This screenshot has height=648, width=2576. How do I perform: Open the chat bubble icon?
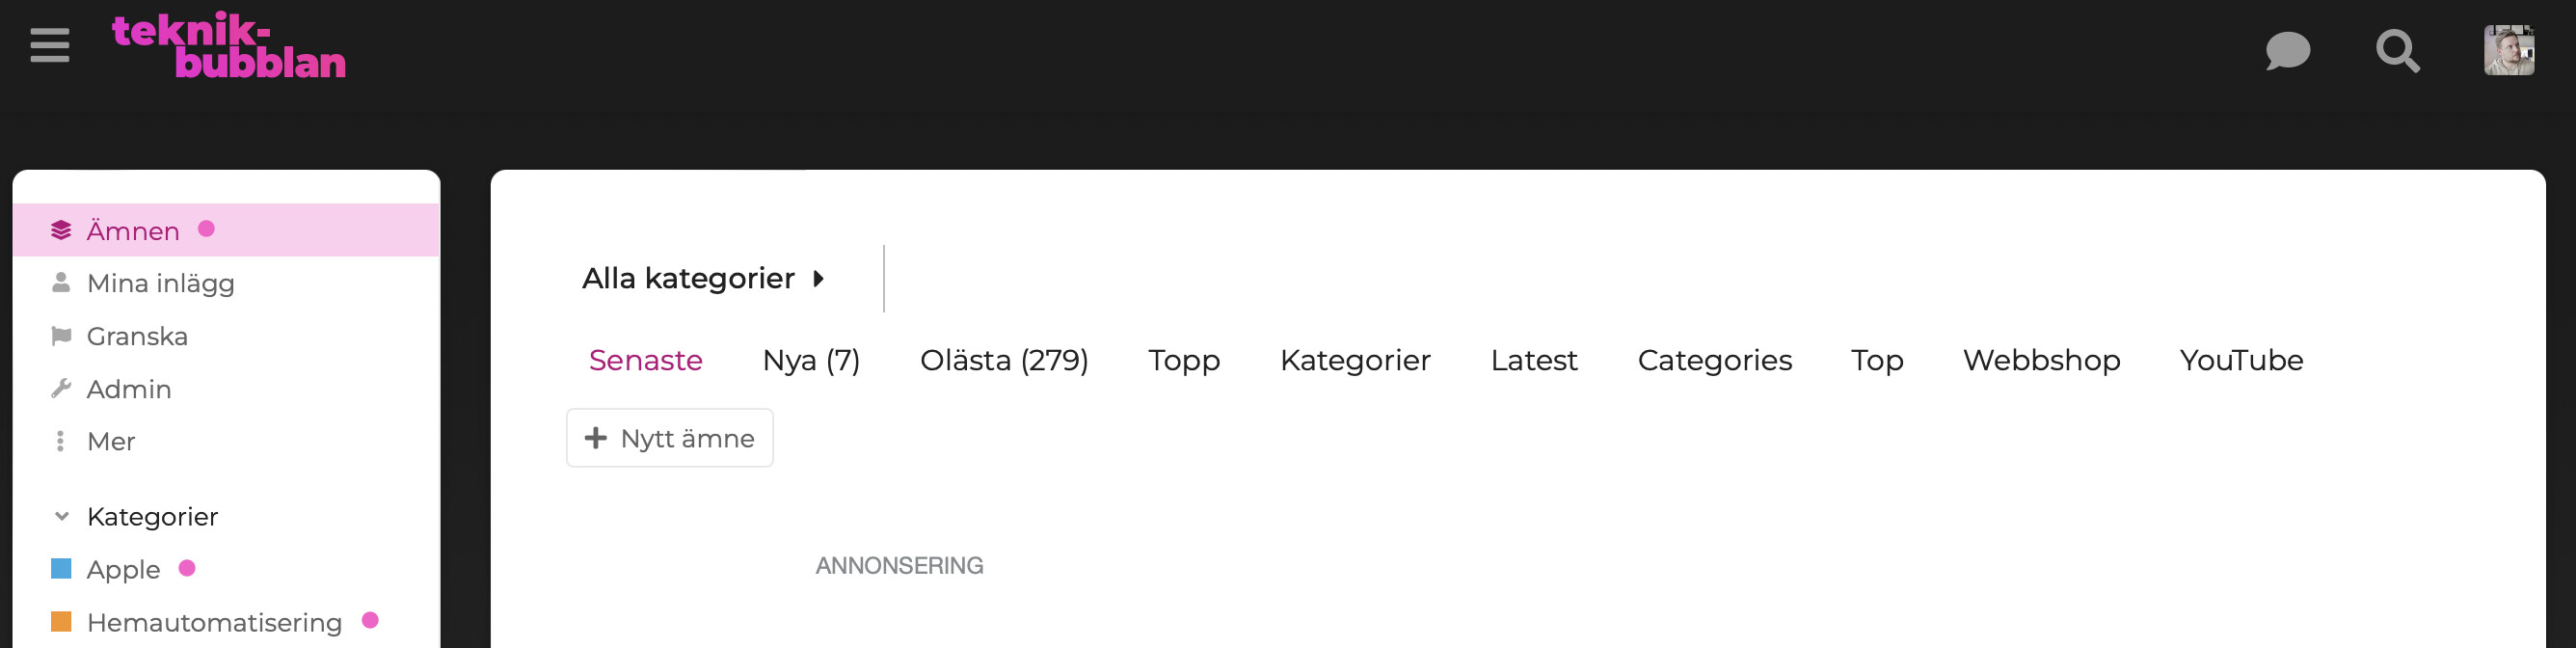tap(2288, 50)
